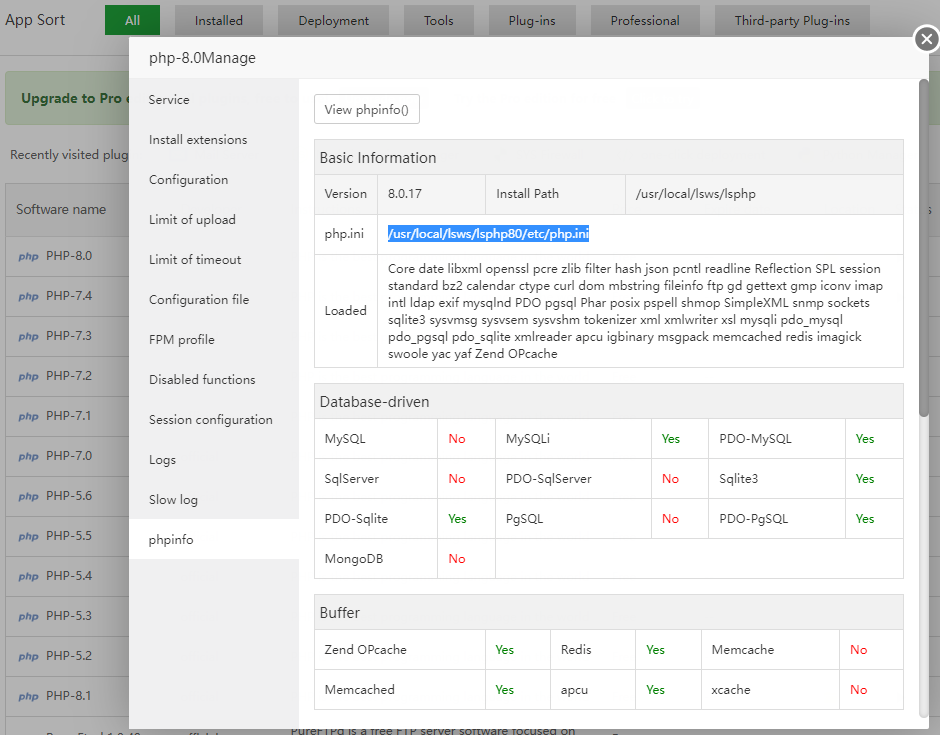The height and width of the screenshot is (735, 940).
Task: Click the PHP-5.3 php icon
Action: [x=28, y=616]
